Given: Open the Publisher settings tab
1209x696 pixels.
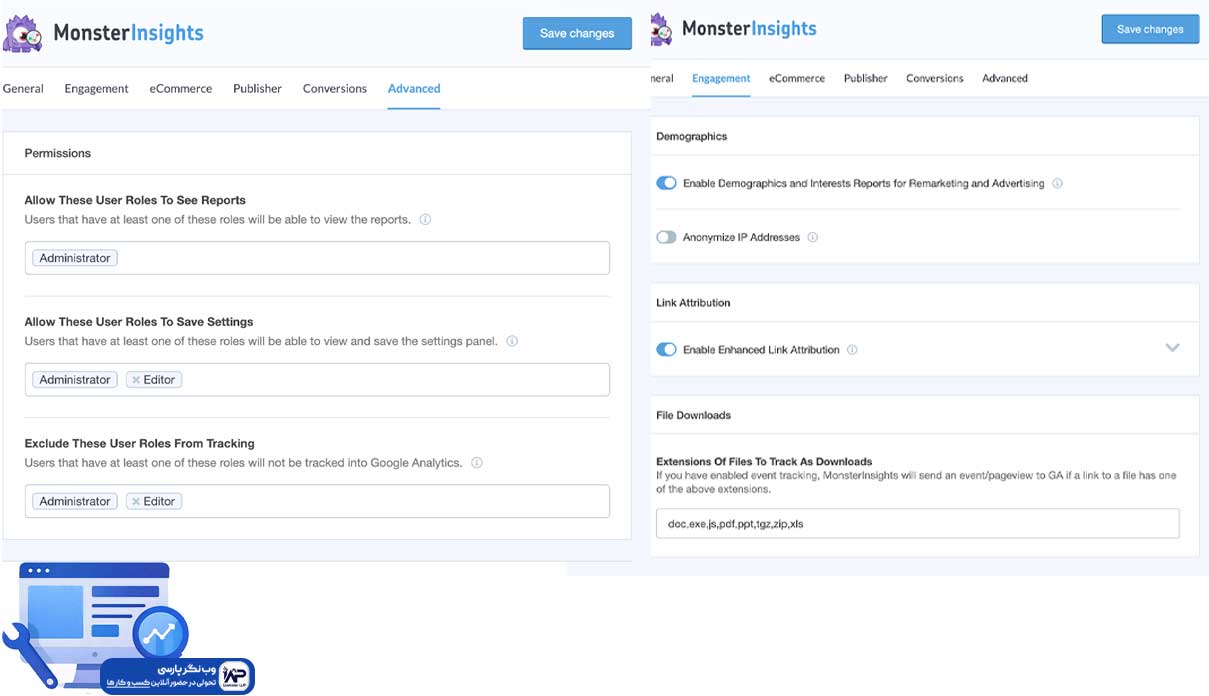Looking at the screenshot, I should pos(257,88).
